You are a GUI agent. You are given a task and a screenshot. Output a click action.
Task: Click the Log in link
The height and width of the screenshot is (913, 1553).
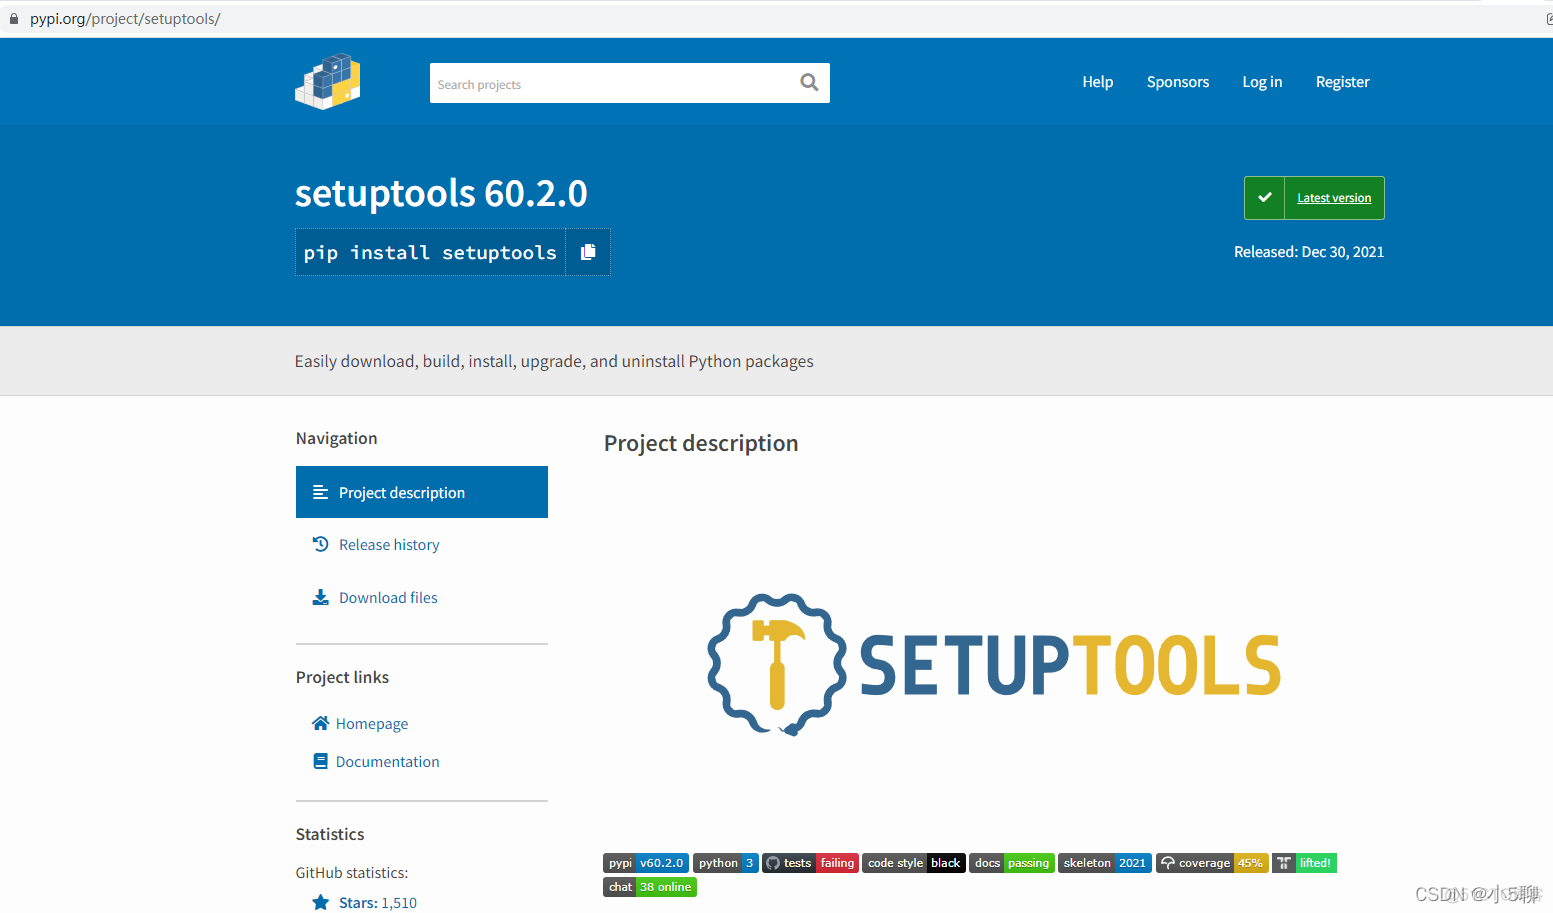[1261, 81]
